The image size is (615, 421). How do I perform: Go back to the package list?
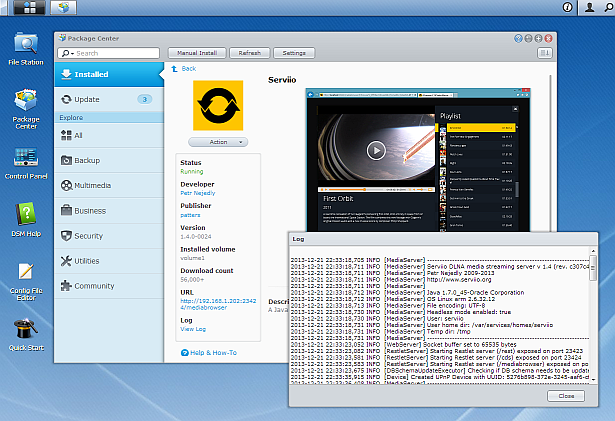pos(184,69)
